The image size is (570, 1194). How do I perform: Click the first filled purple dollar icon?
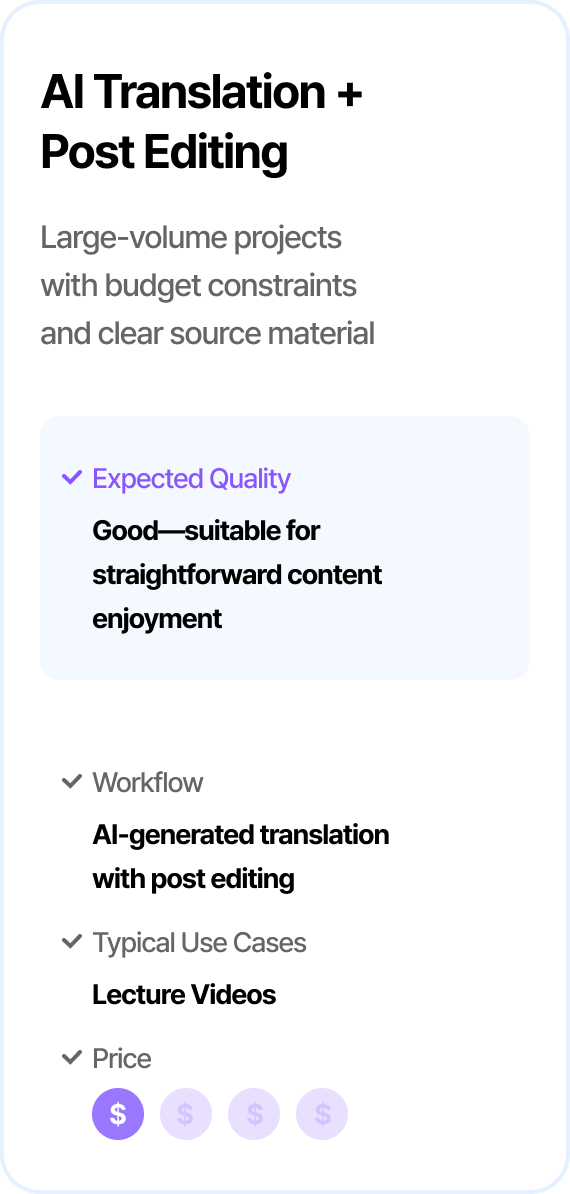(x=118, y=1114)
